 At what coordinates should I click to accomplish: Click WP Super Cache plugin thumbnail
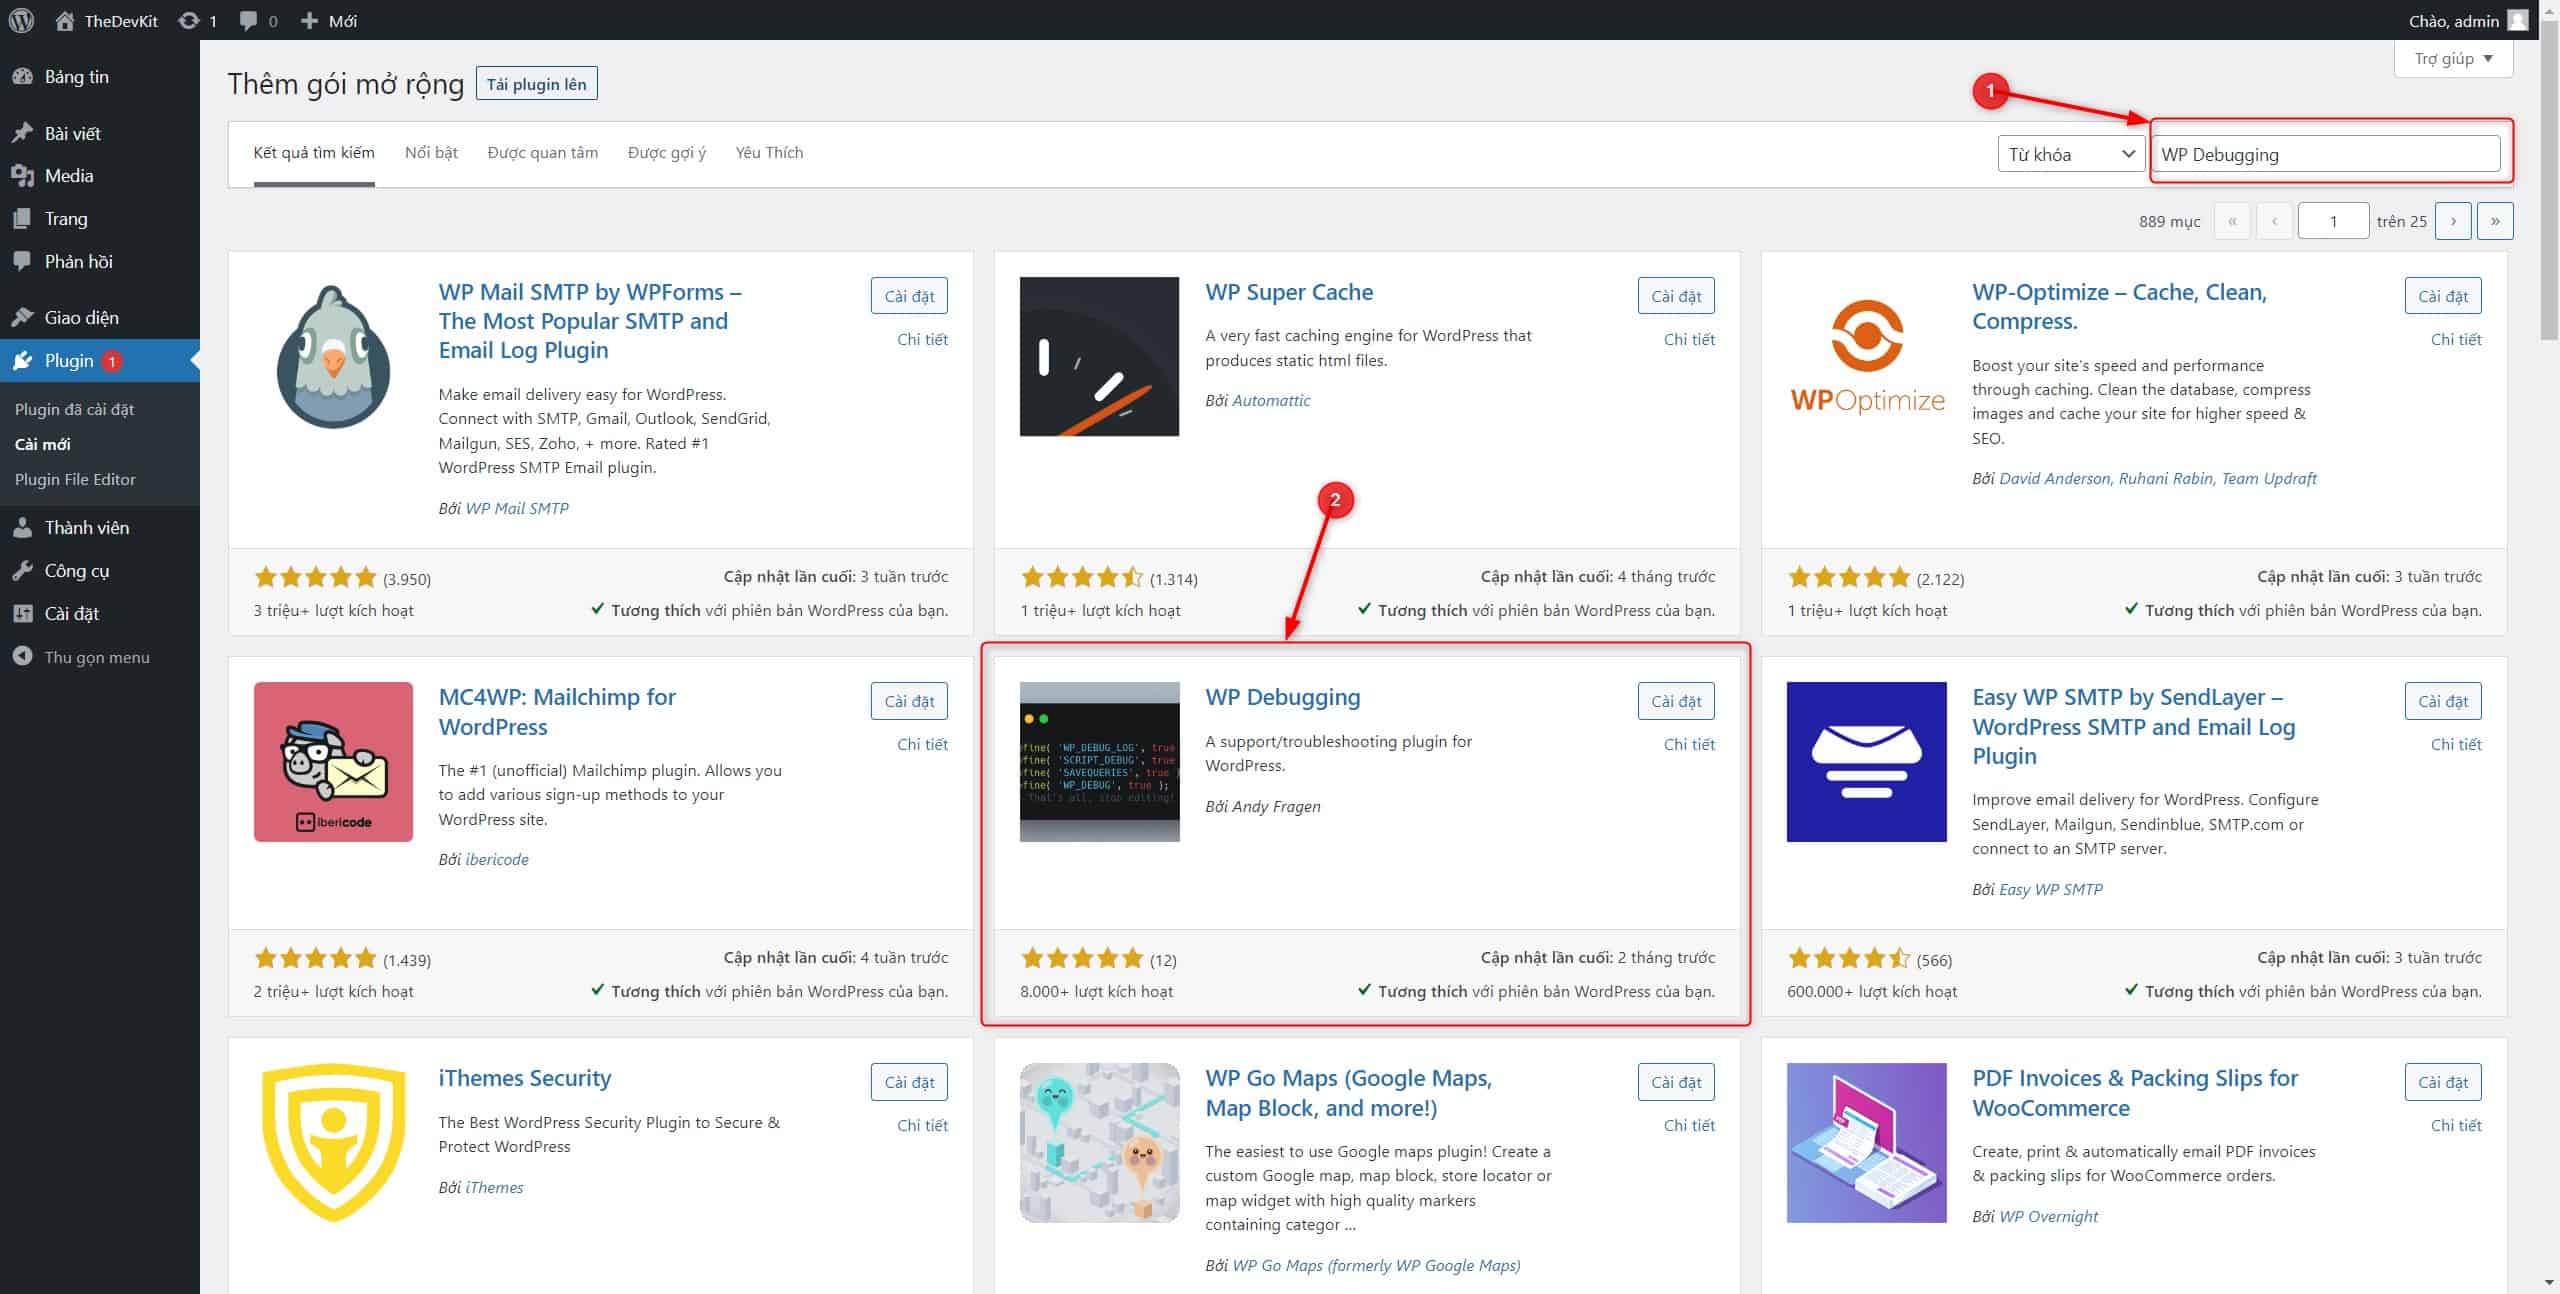pyautogui.click(x=1099, y=357)
